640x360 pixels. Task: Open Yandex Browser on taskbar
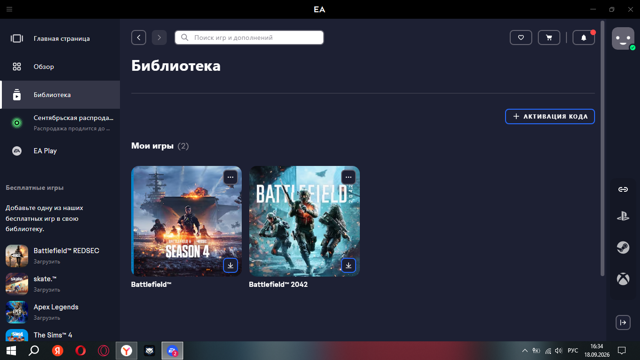(x=127, y=351)
